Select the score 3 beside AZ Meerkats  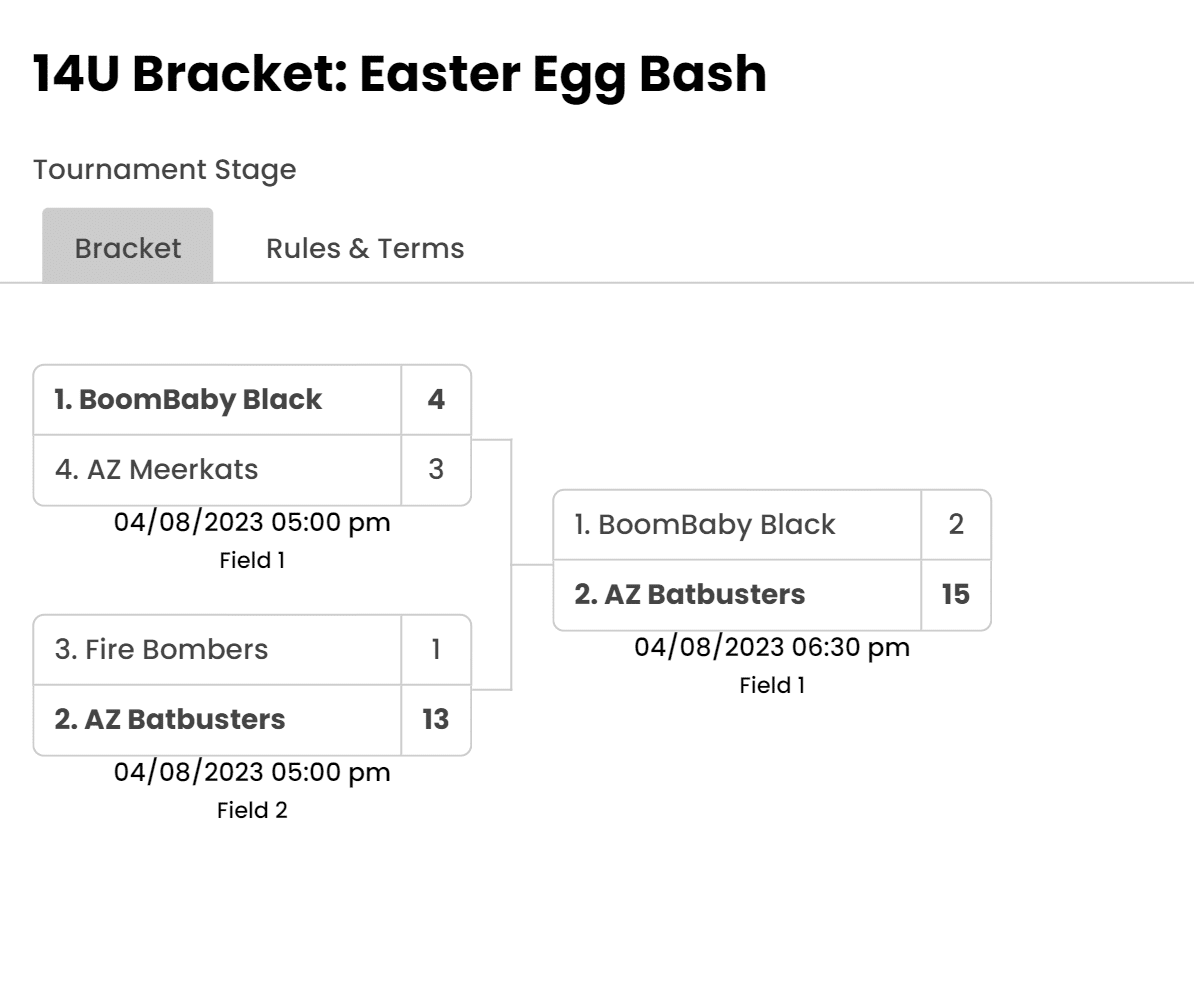[x=435, y=469]
